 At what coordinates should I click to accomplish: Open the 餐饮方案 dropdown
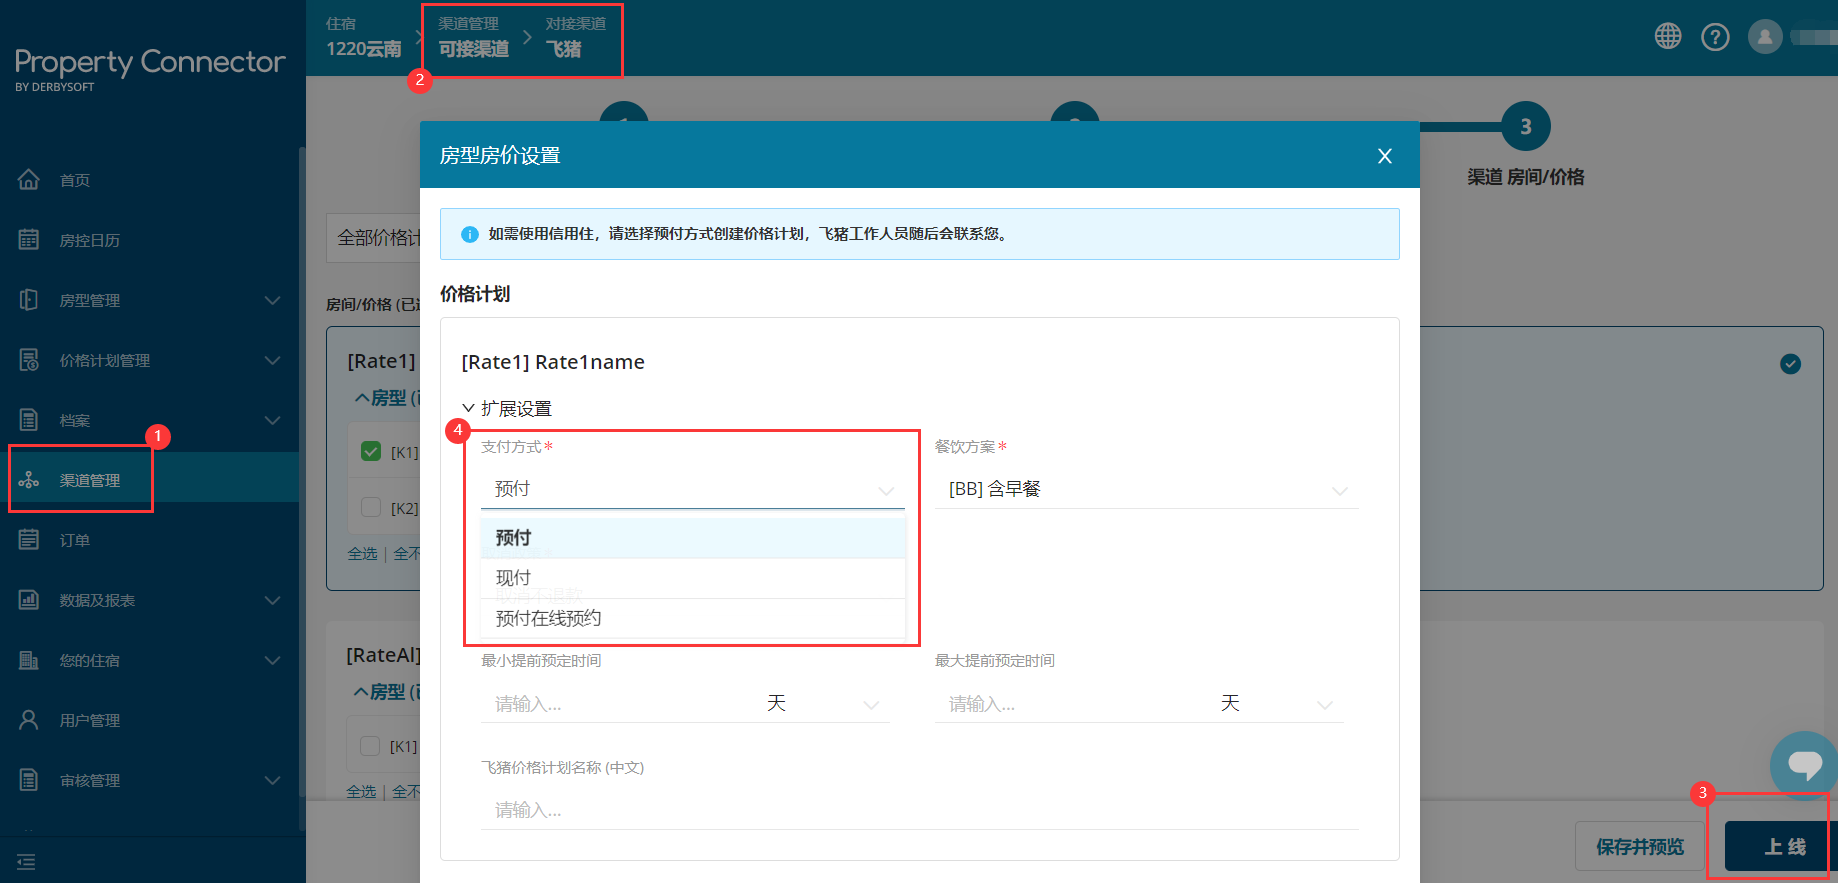tap(1147, 489)
